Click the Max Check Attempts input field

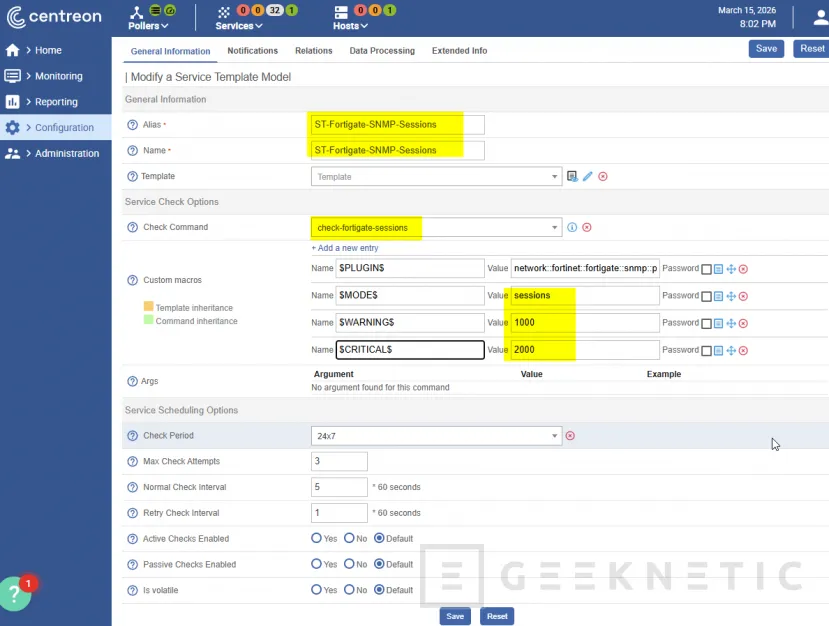pyautogui.click(x=337, y=461)
